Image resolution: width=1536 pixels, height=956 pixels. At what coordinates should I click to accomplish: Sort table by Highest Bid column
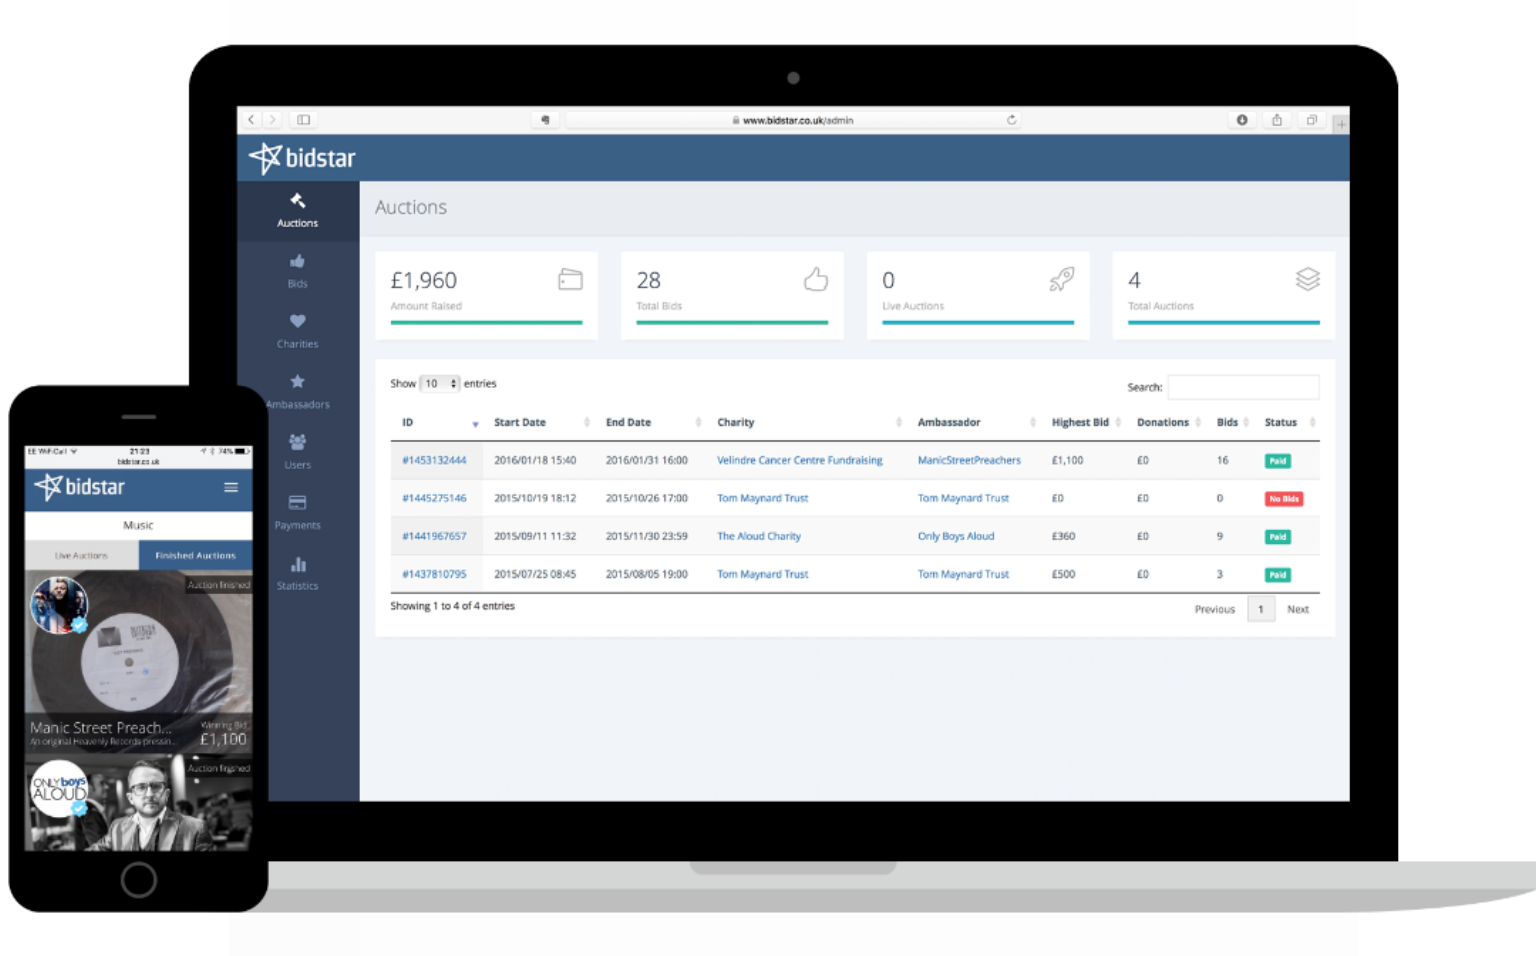(1085, 423)
